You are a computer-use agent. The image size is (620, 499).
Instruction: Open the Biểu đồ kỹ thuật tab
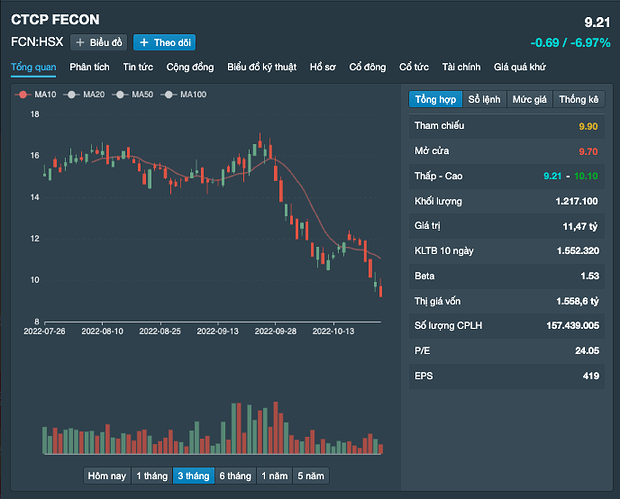(261, 67)
